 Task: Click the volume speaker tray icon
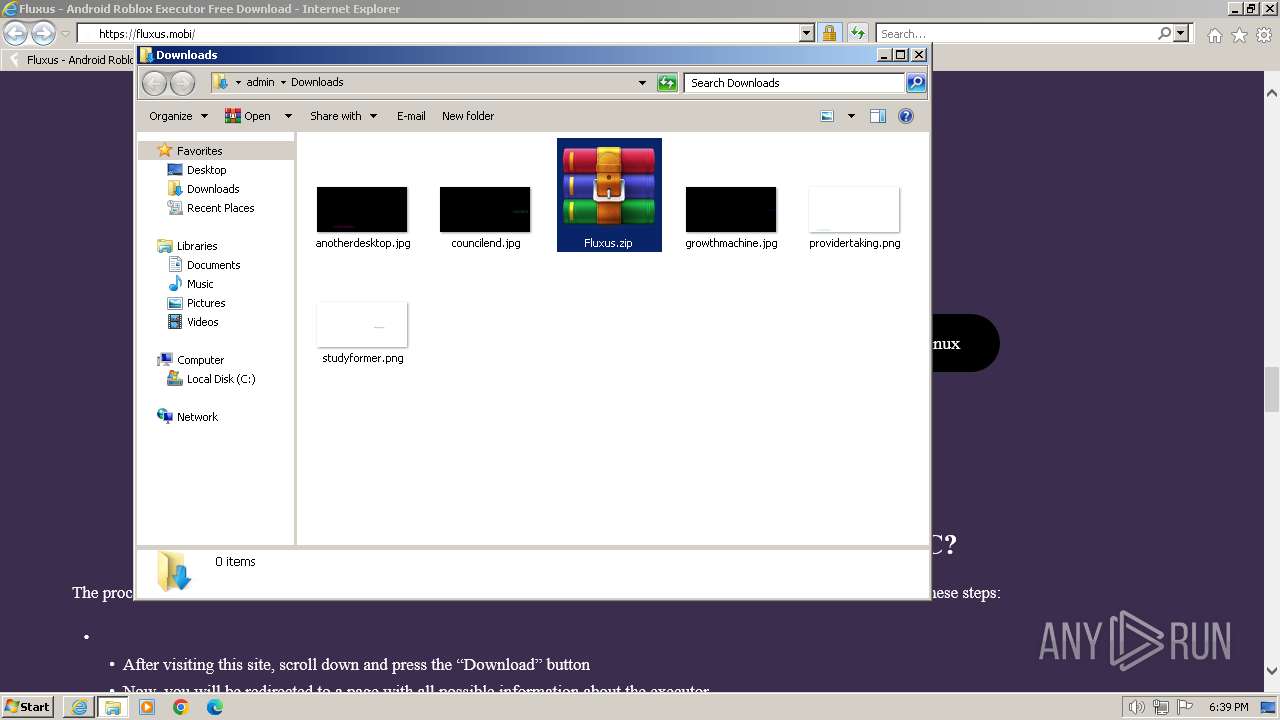coord(1137,707)
